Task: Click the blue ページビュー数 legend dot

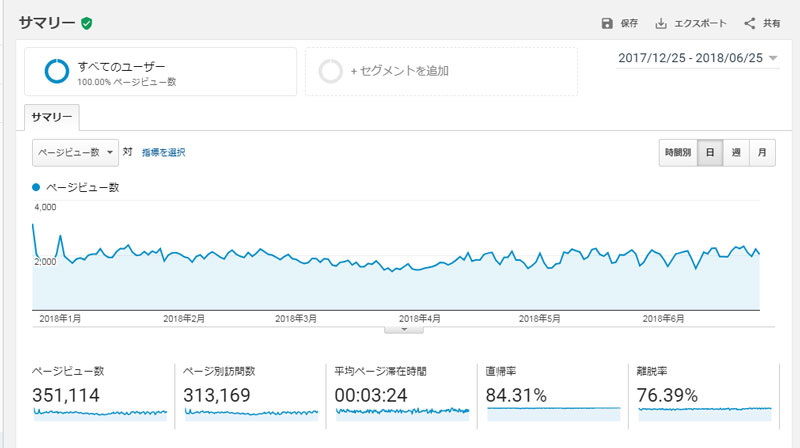Action: [36, 187]
